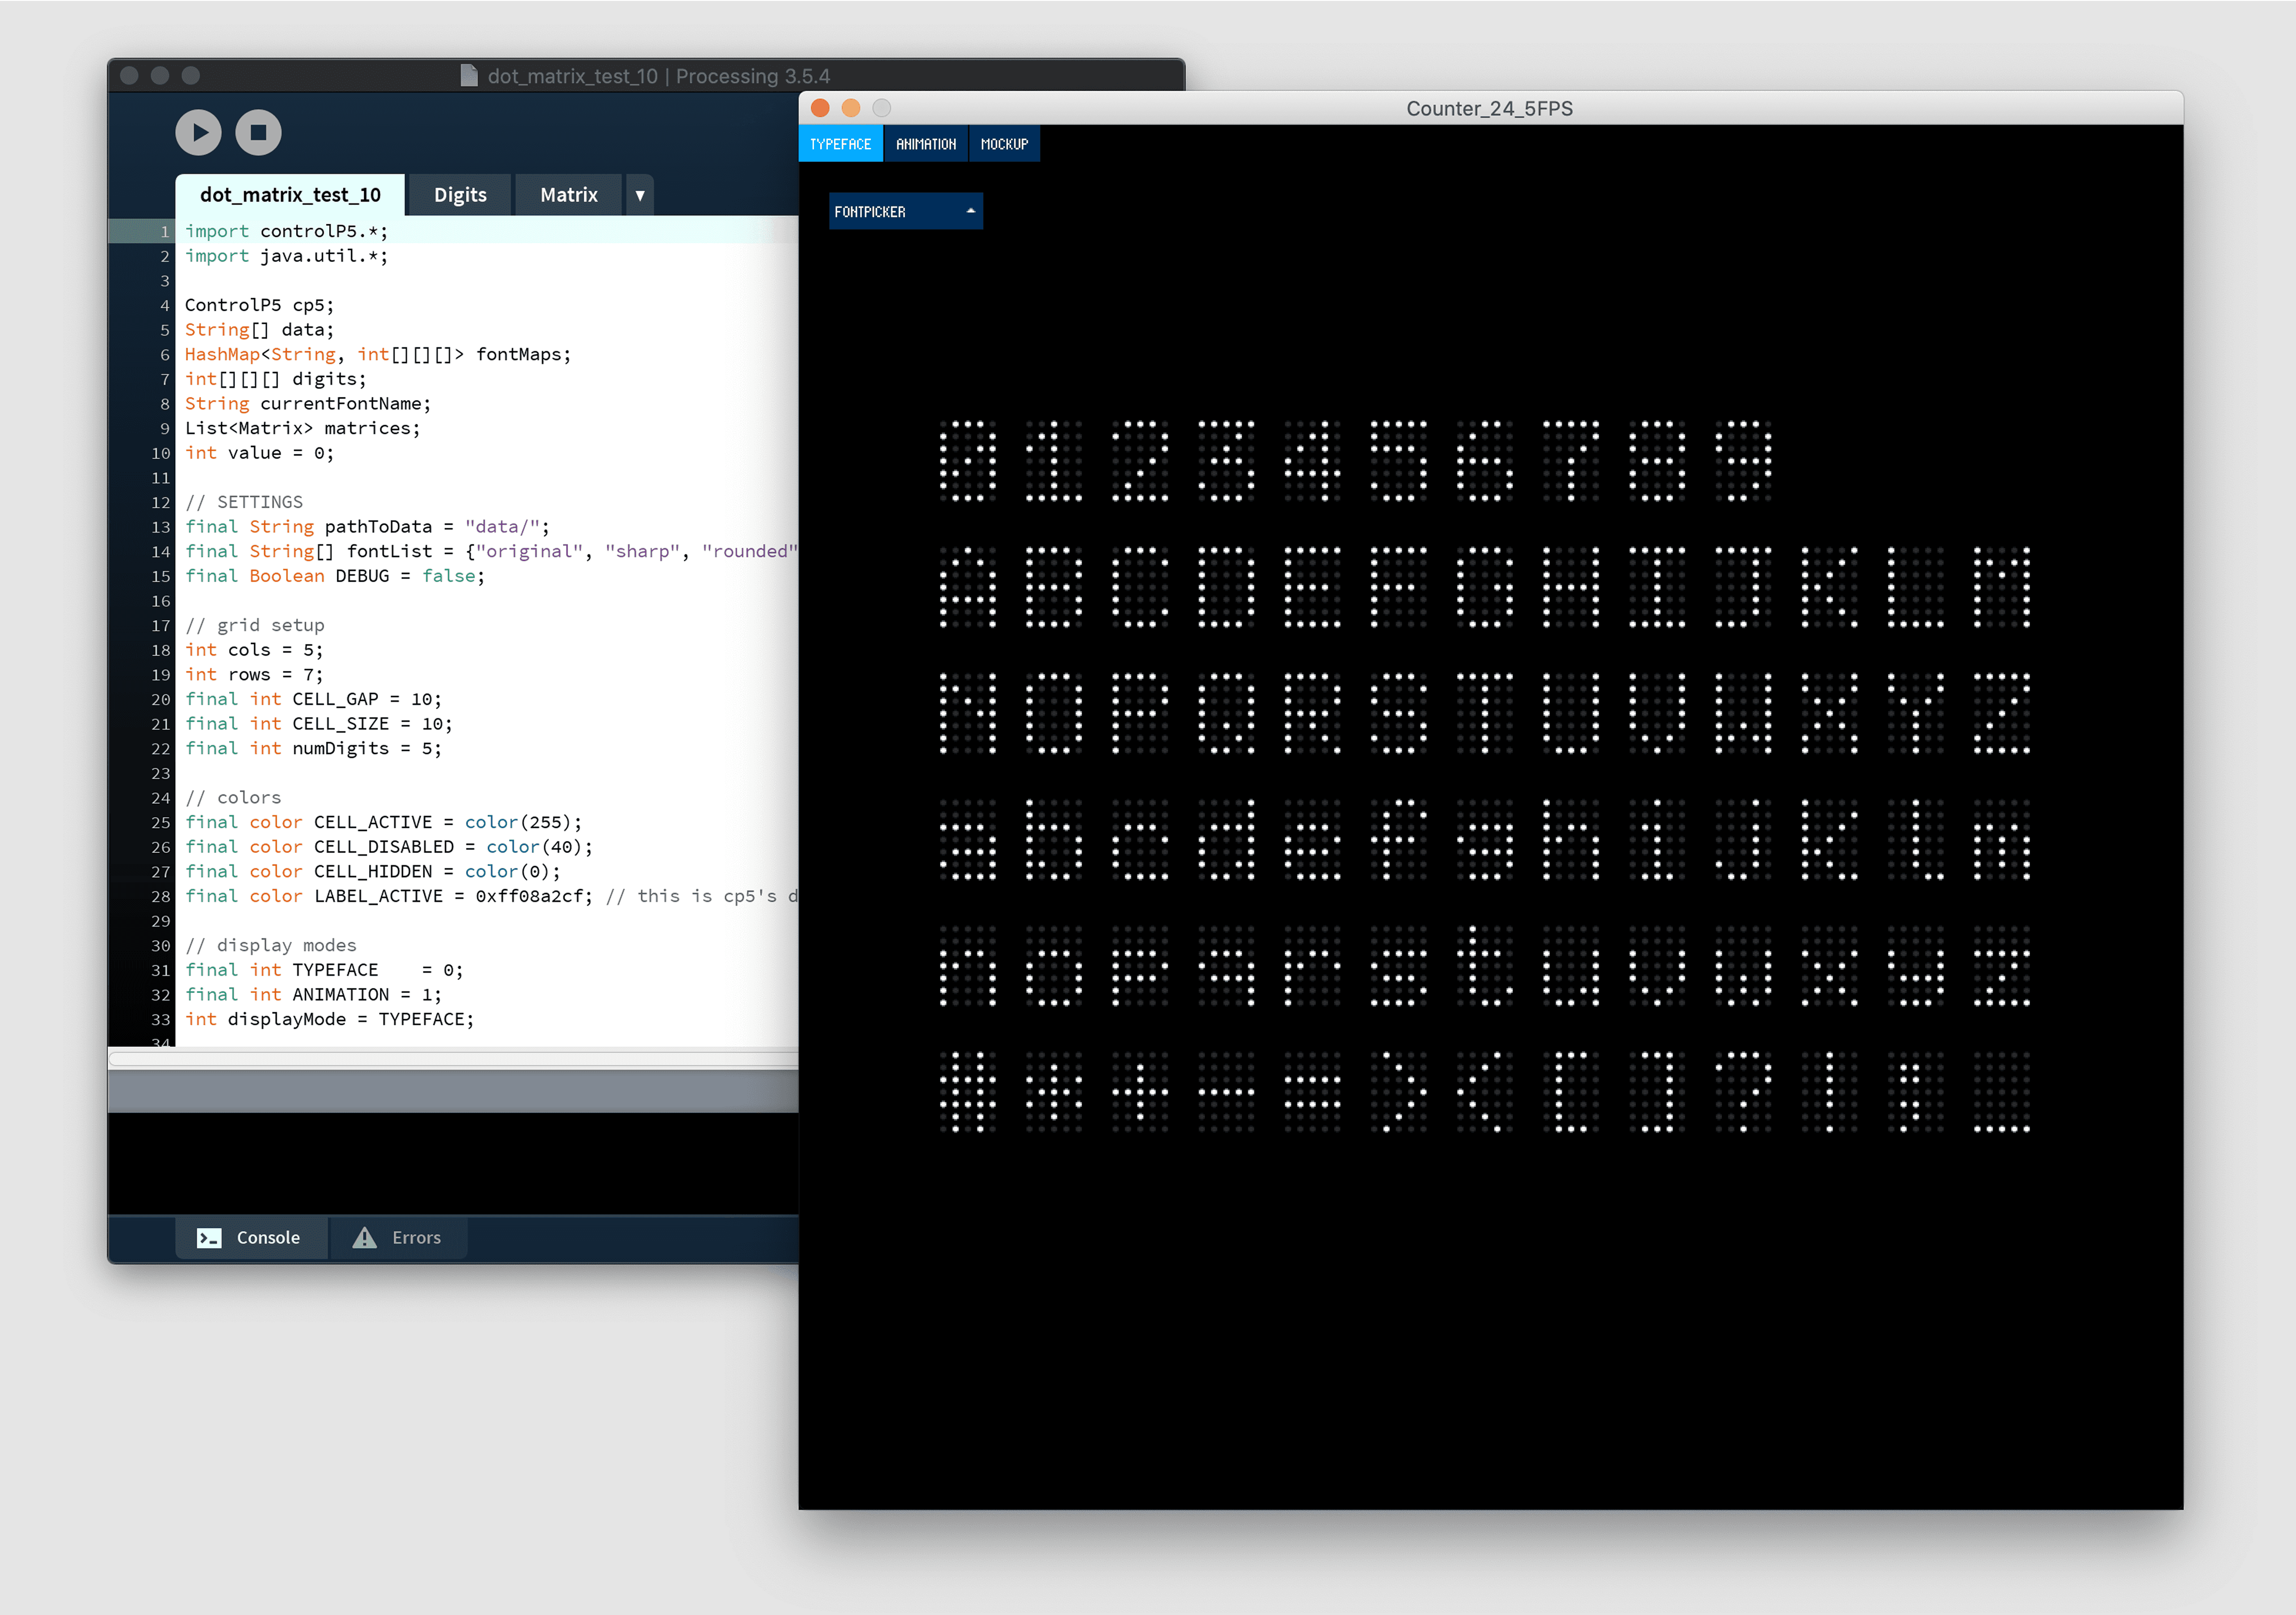Switch to the Digits tab

click(x=460, y=195)
